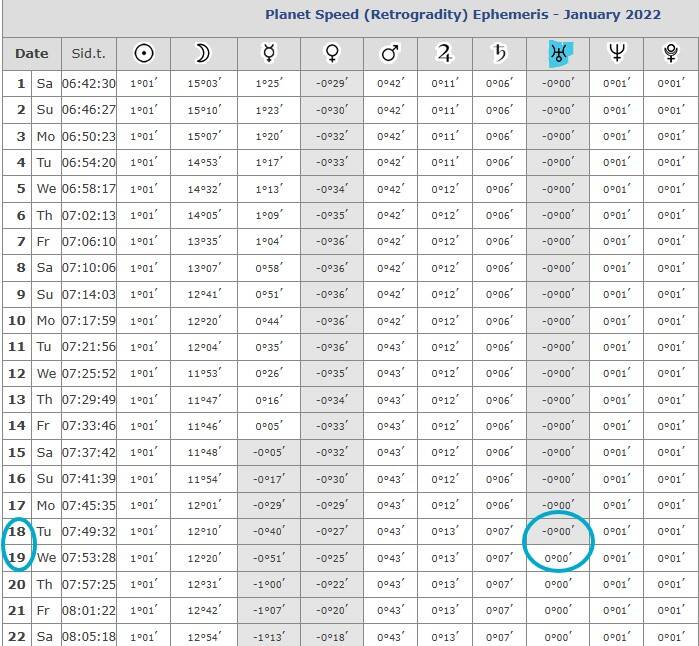This screenshot has width=699, height=646.
Task: Click the Moon symbol column header
Action: click(x=203, y=53)
